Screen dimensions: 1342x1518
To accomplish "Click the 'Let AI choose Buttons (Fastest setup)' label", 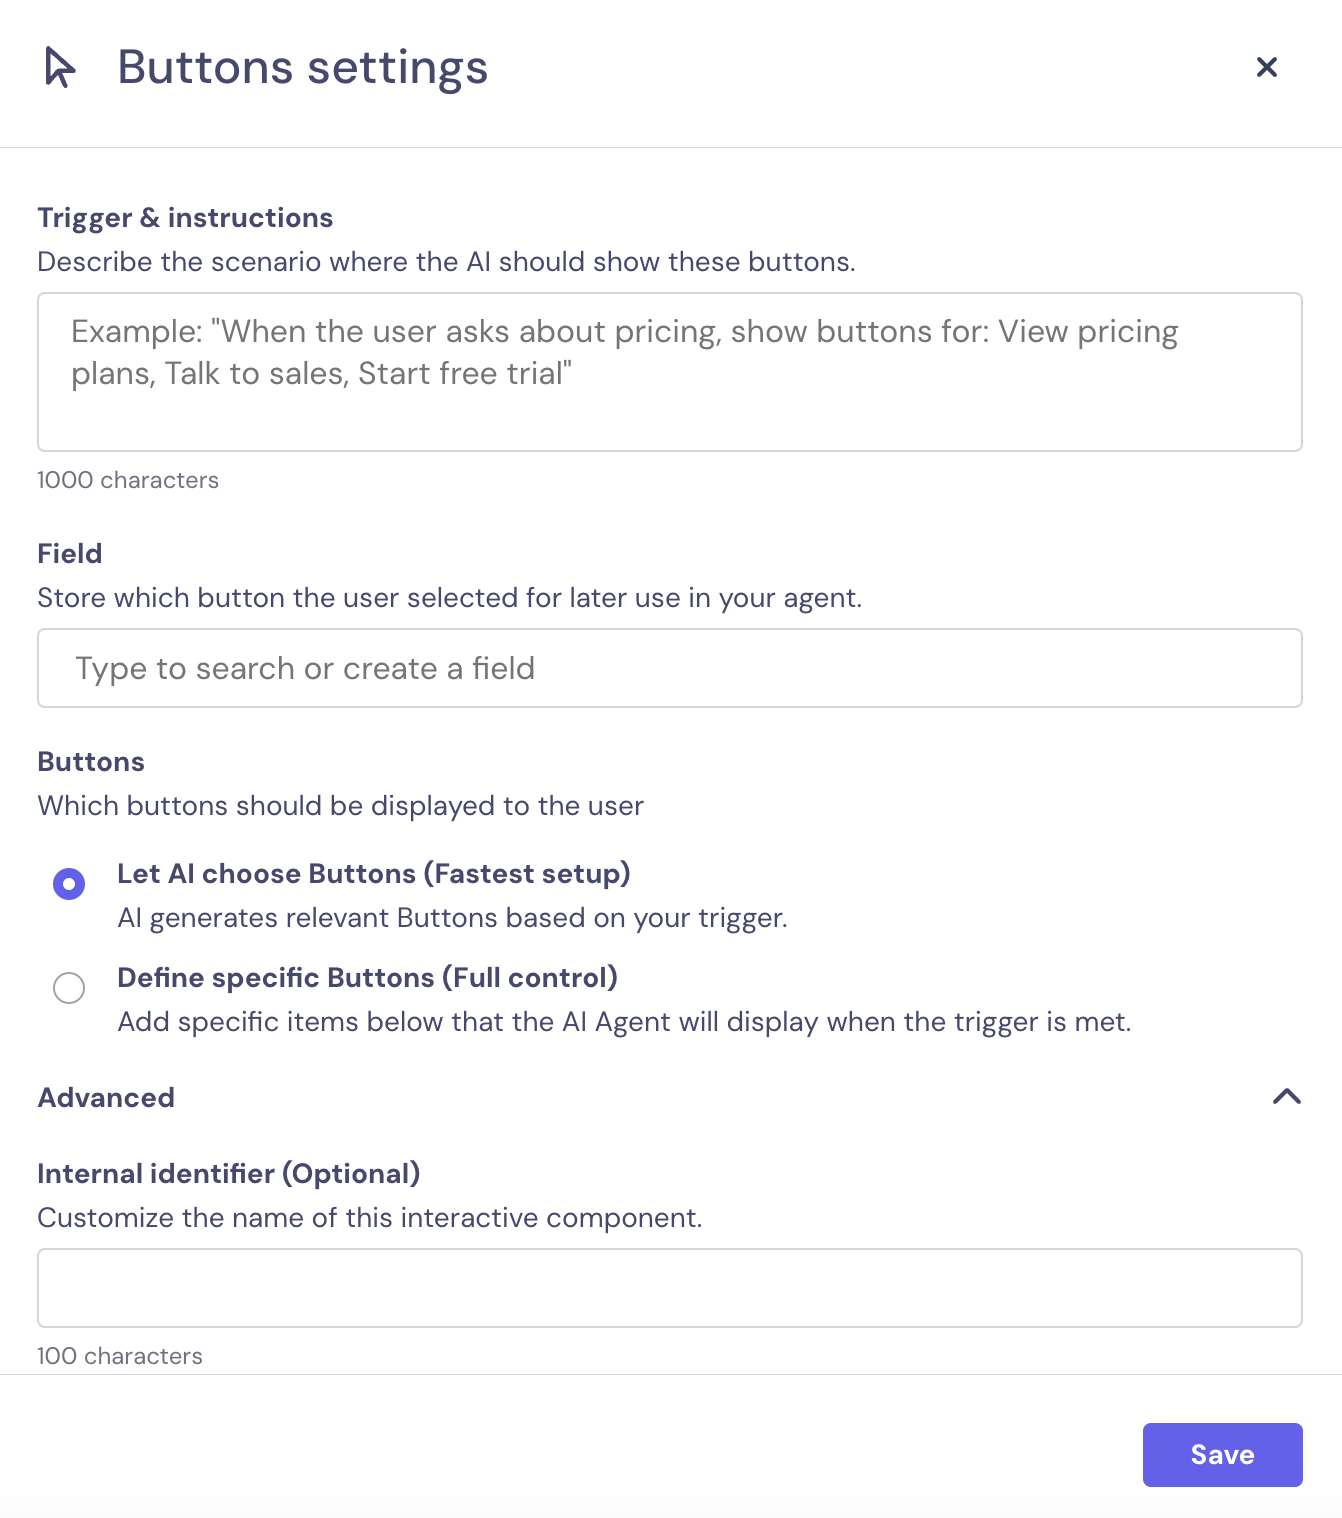I will point(373,874).
